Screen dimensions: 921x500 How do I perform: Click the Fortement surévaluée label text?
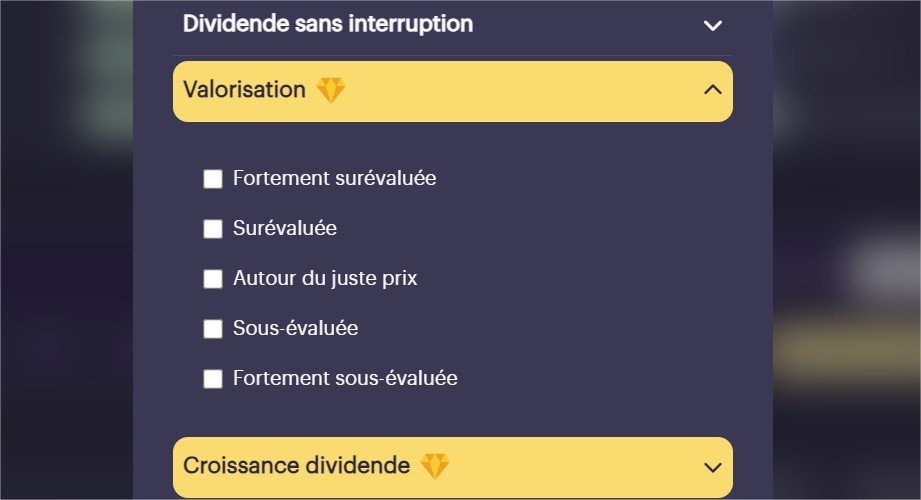pyautogui.click(x=335, y=178)
